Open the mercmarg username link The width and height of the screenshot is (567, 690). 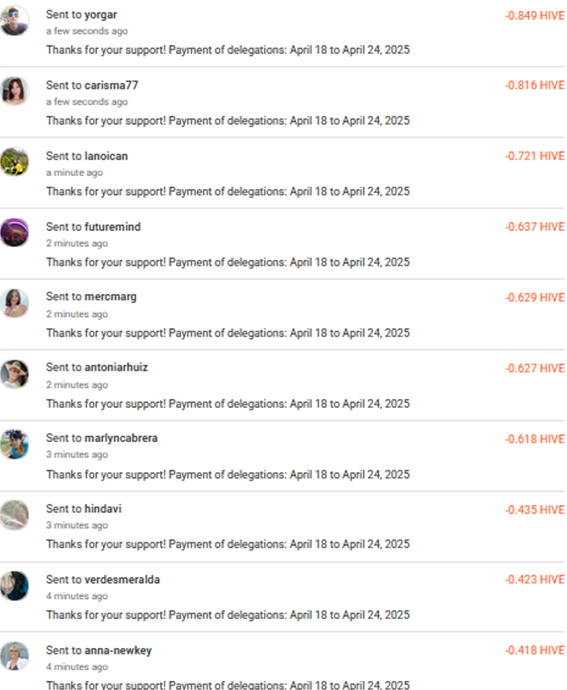click(110, 297)
